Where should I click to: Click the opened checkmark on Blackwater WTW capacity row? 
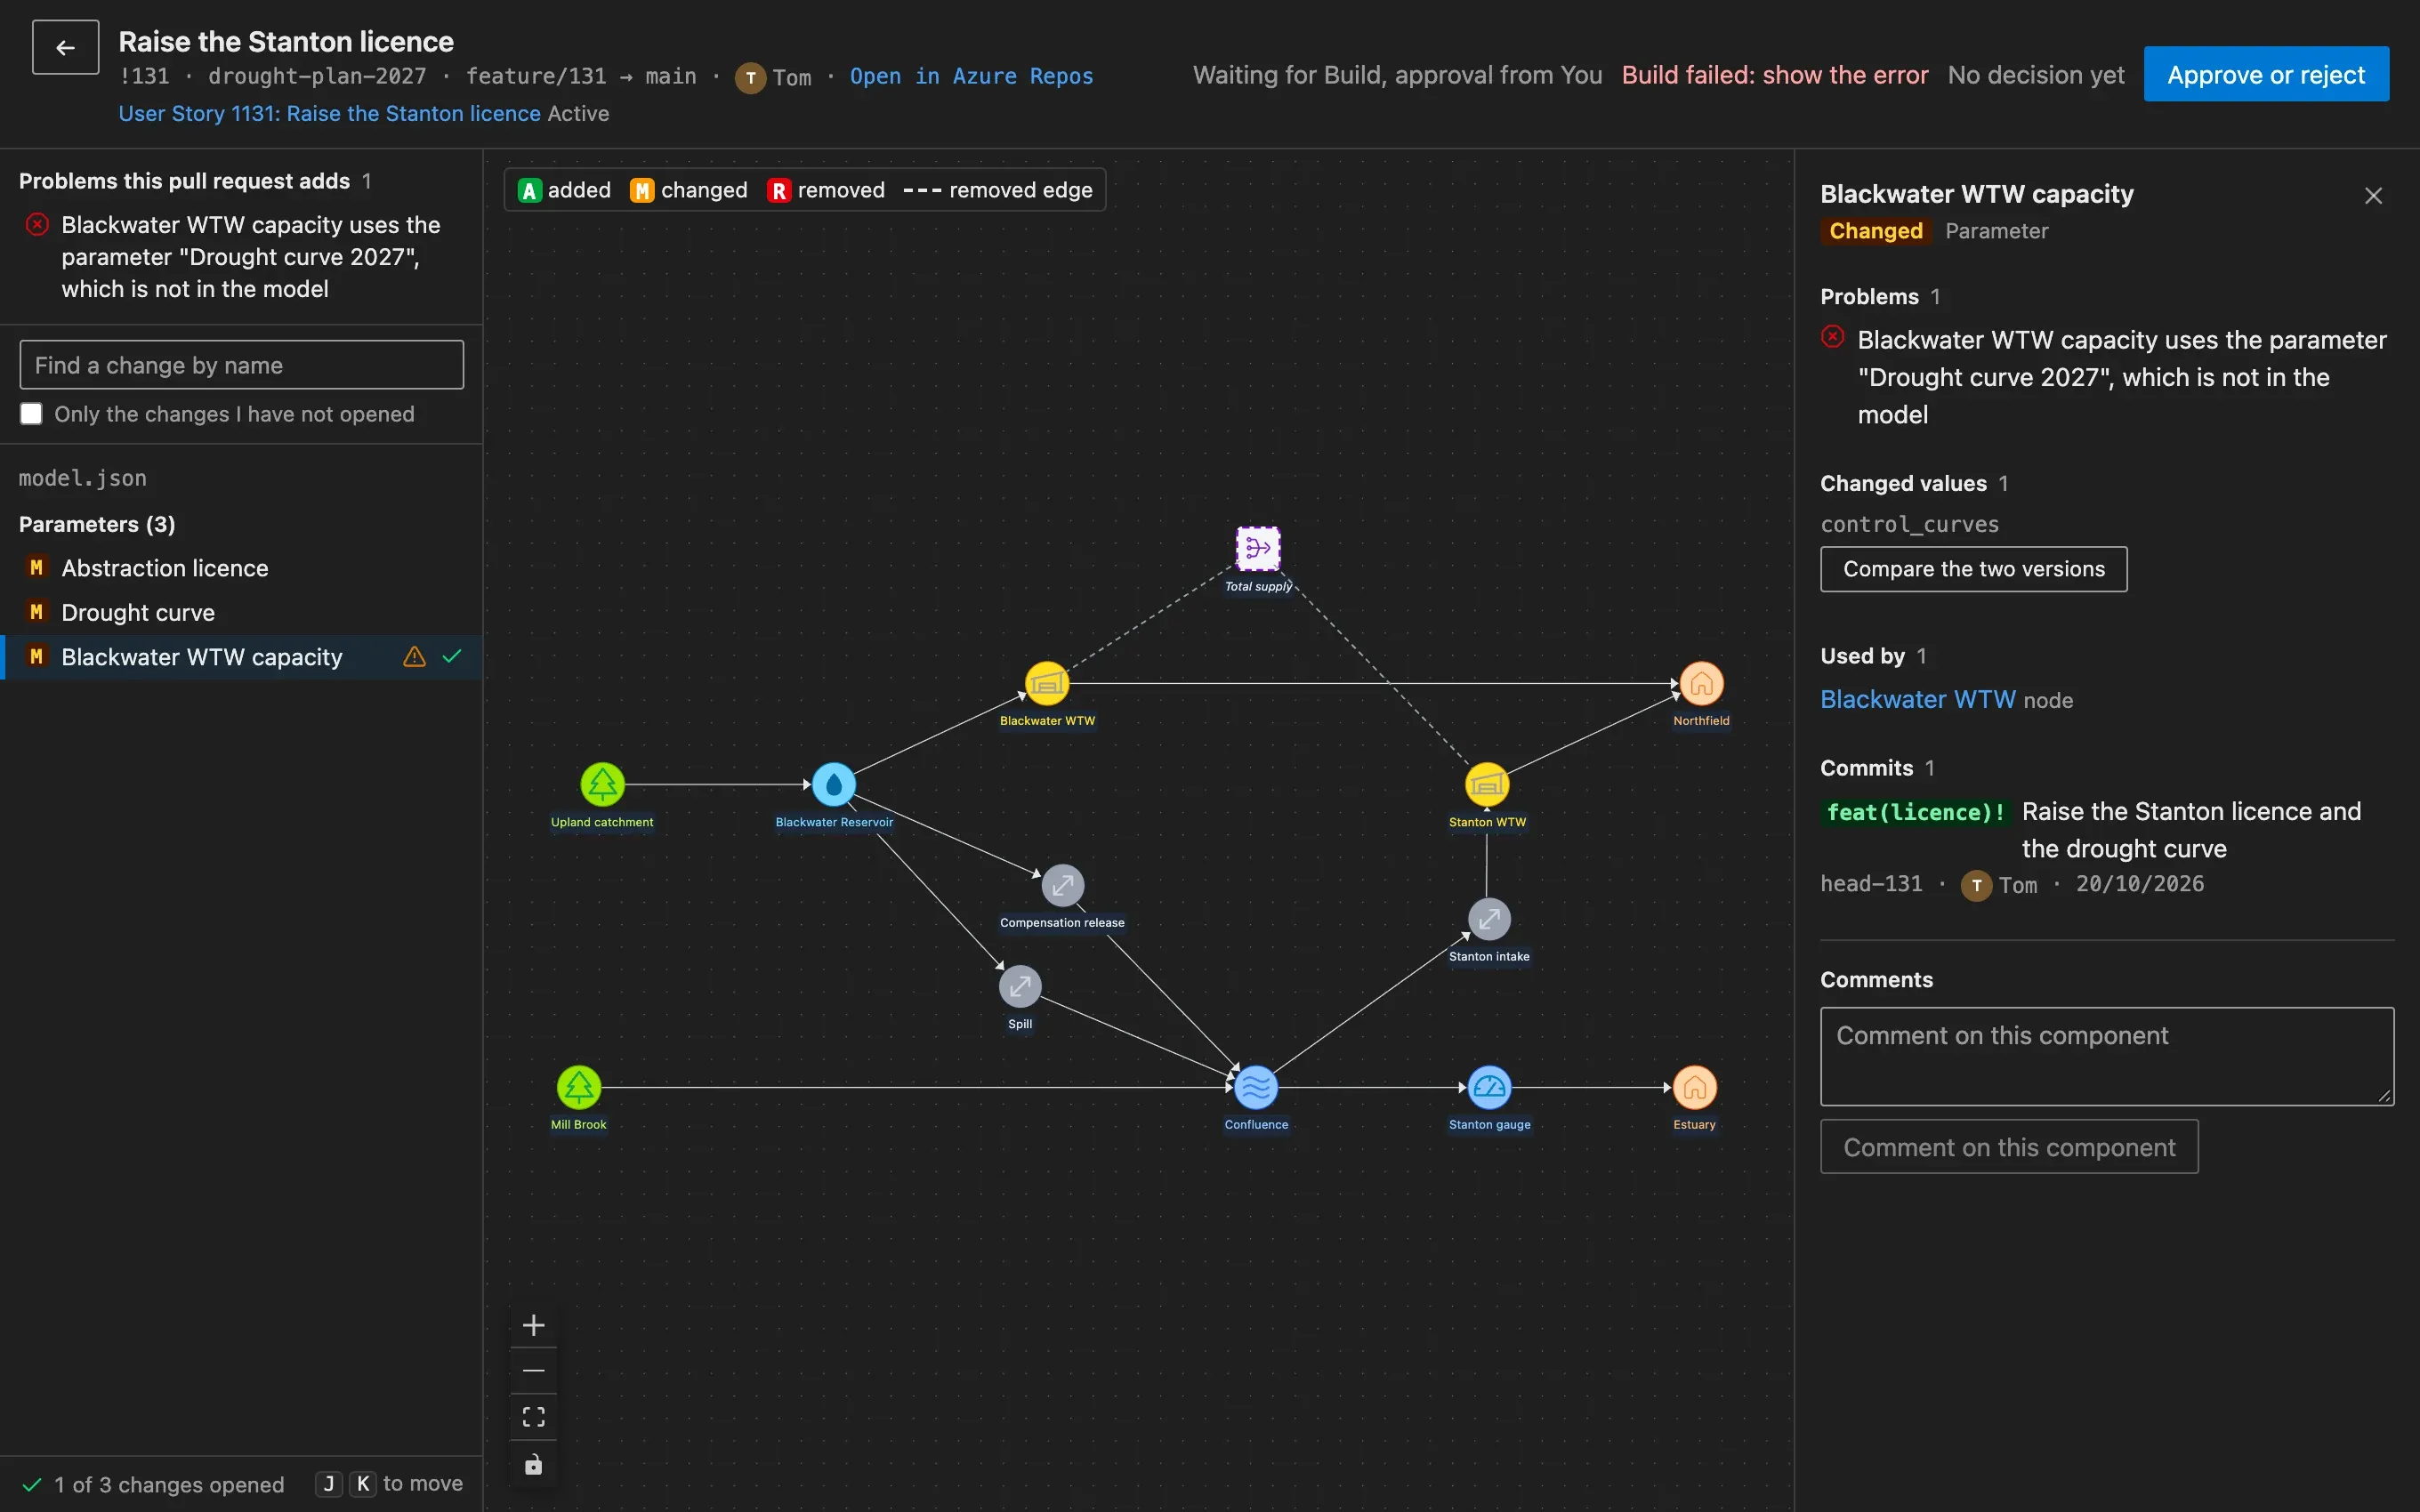452,657
